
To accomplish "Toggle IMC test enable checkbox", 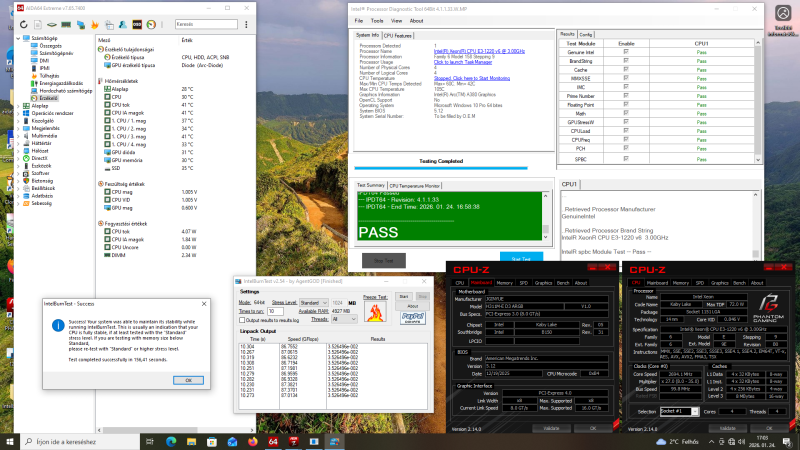I will click(626, 87).
